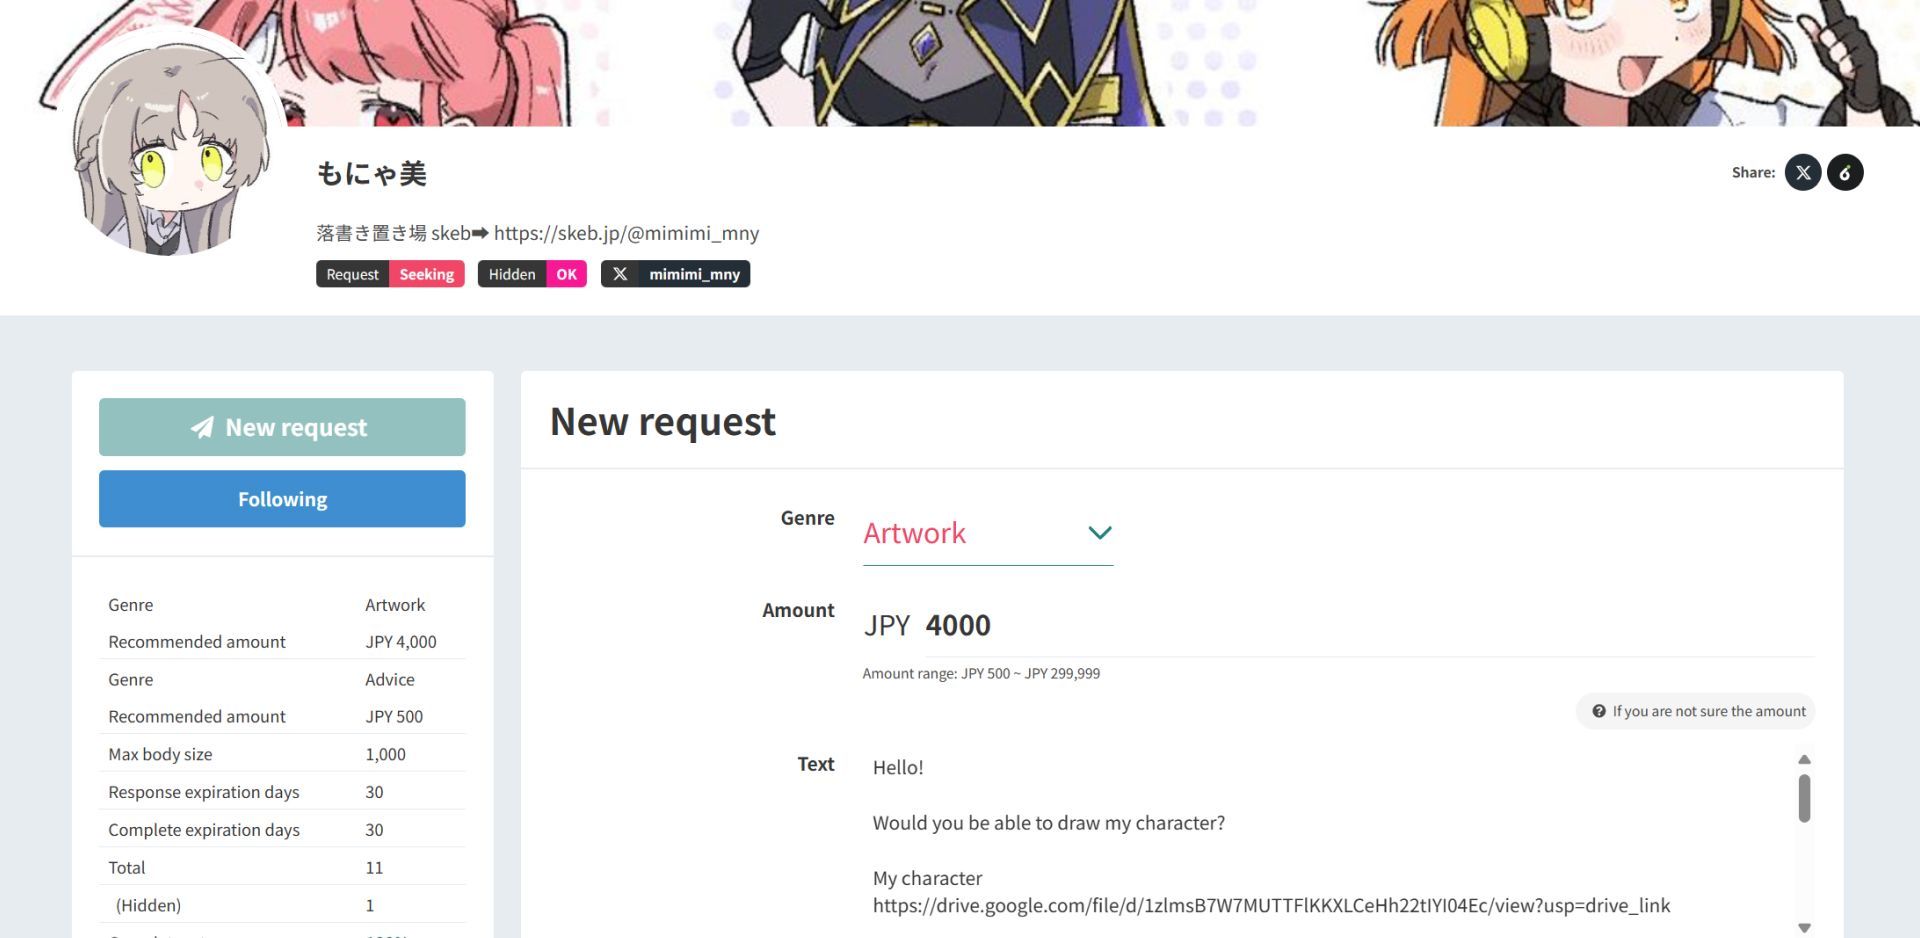This screenshot has width=1920, height=938.
Task: Open 'If you are not sure the amount'
Action: coord(1696,711)
